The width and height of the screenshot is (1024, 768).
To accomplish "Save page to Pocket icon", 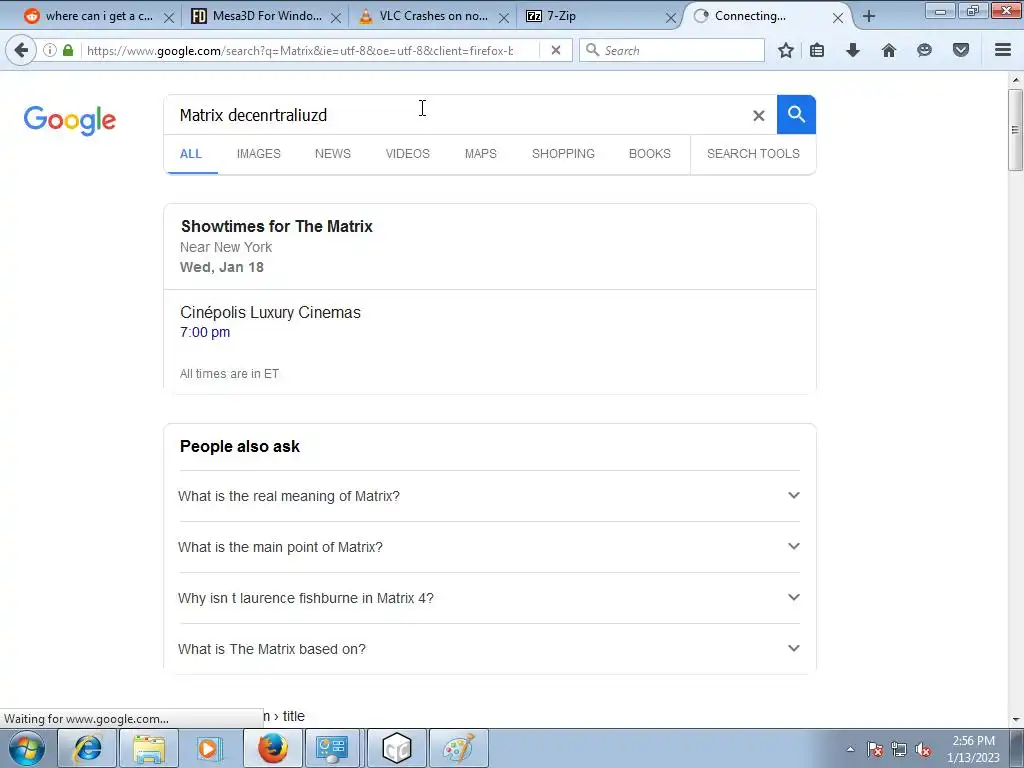I will pyautogui.click(x=961, y=50).
